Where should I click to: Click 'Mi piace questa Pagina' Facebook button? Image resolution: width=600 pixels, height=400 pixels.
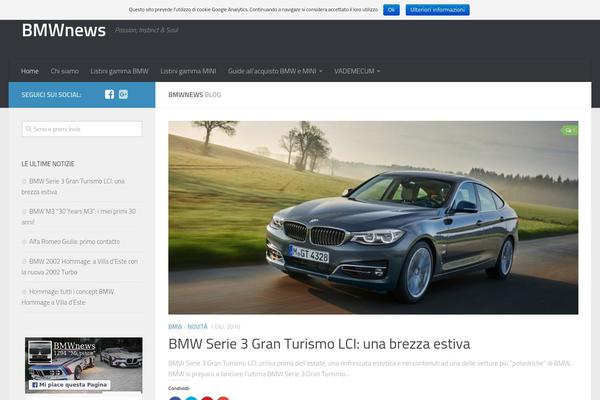[70, 385]
